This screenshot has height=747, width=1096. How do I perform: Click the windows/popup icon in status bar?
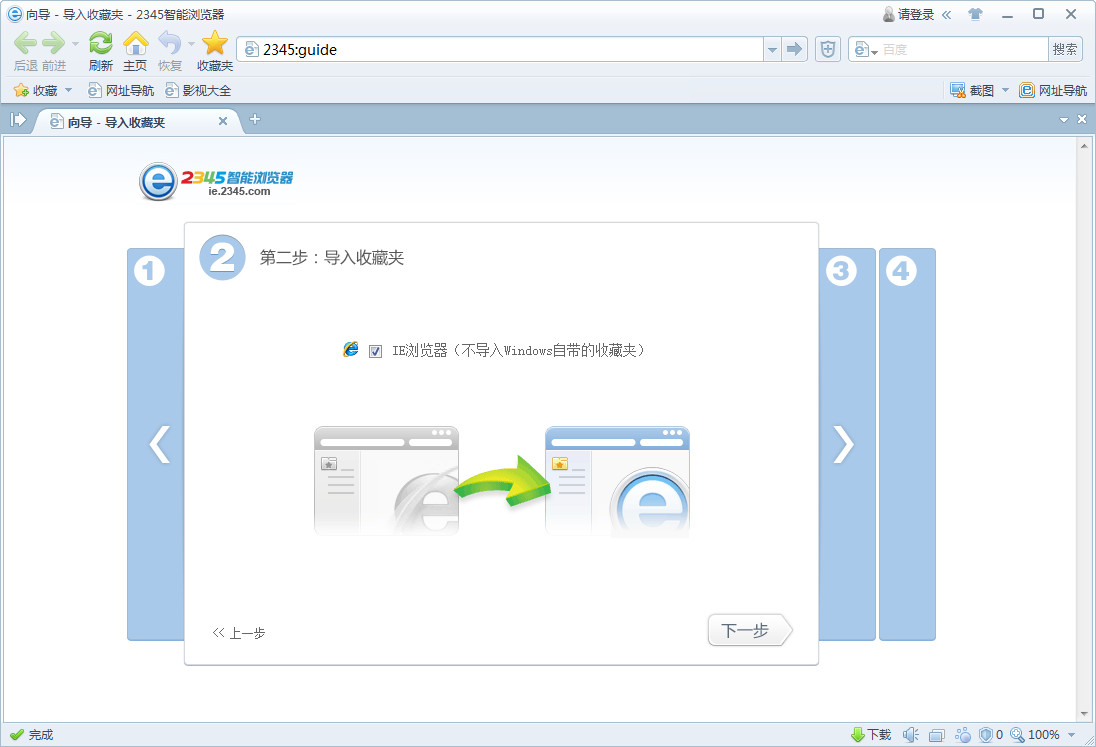click(937, 735)
